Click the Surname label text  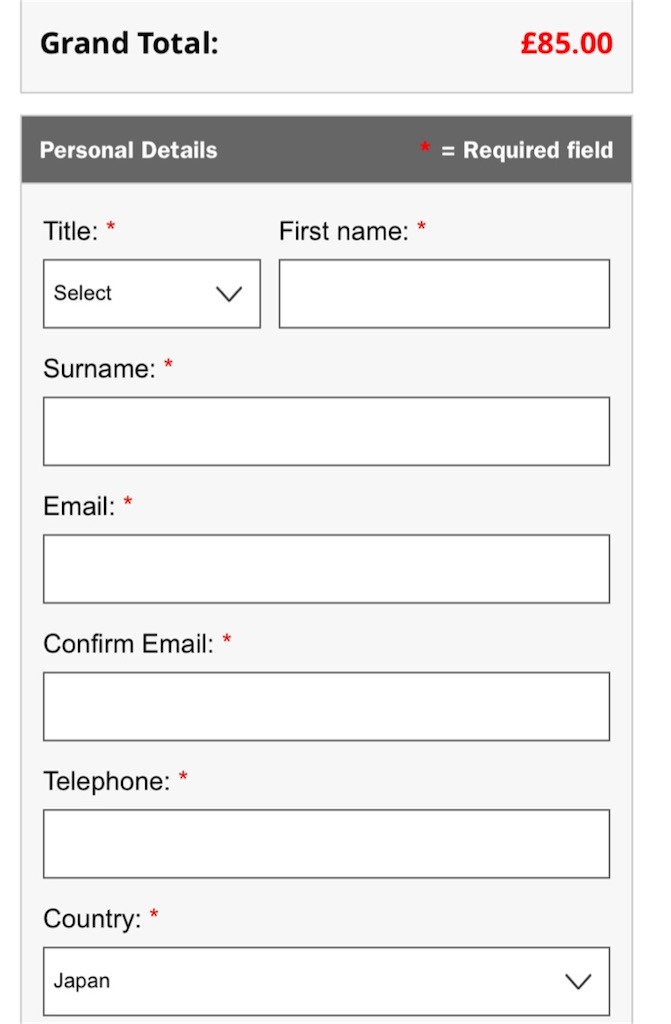[99, 369]
